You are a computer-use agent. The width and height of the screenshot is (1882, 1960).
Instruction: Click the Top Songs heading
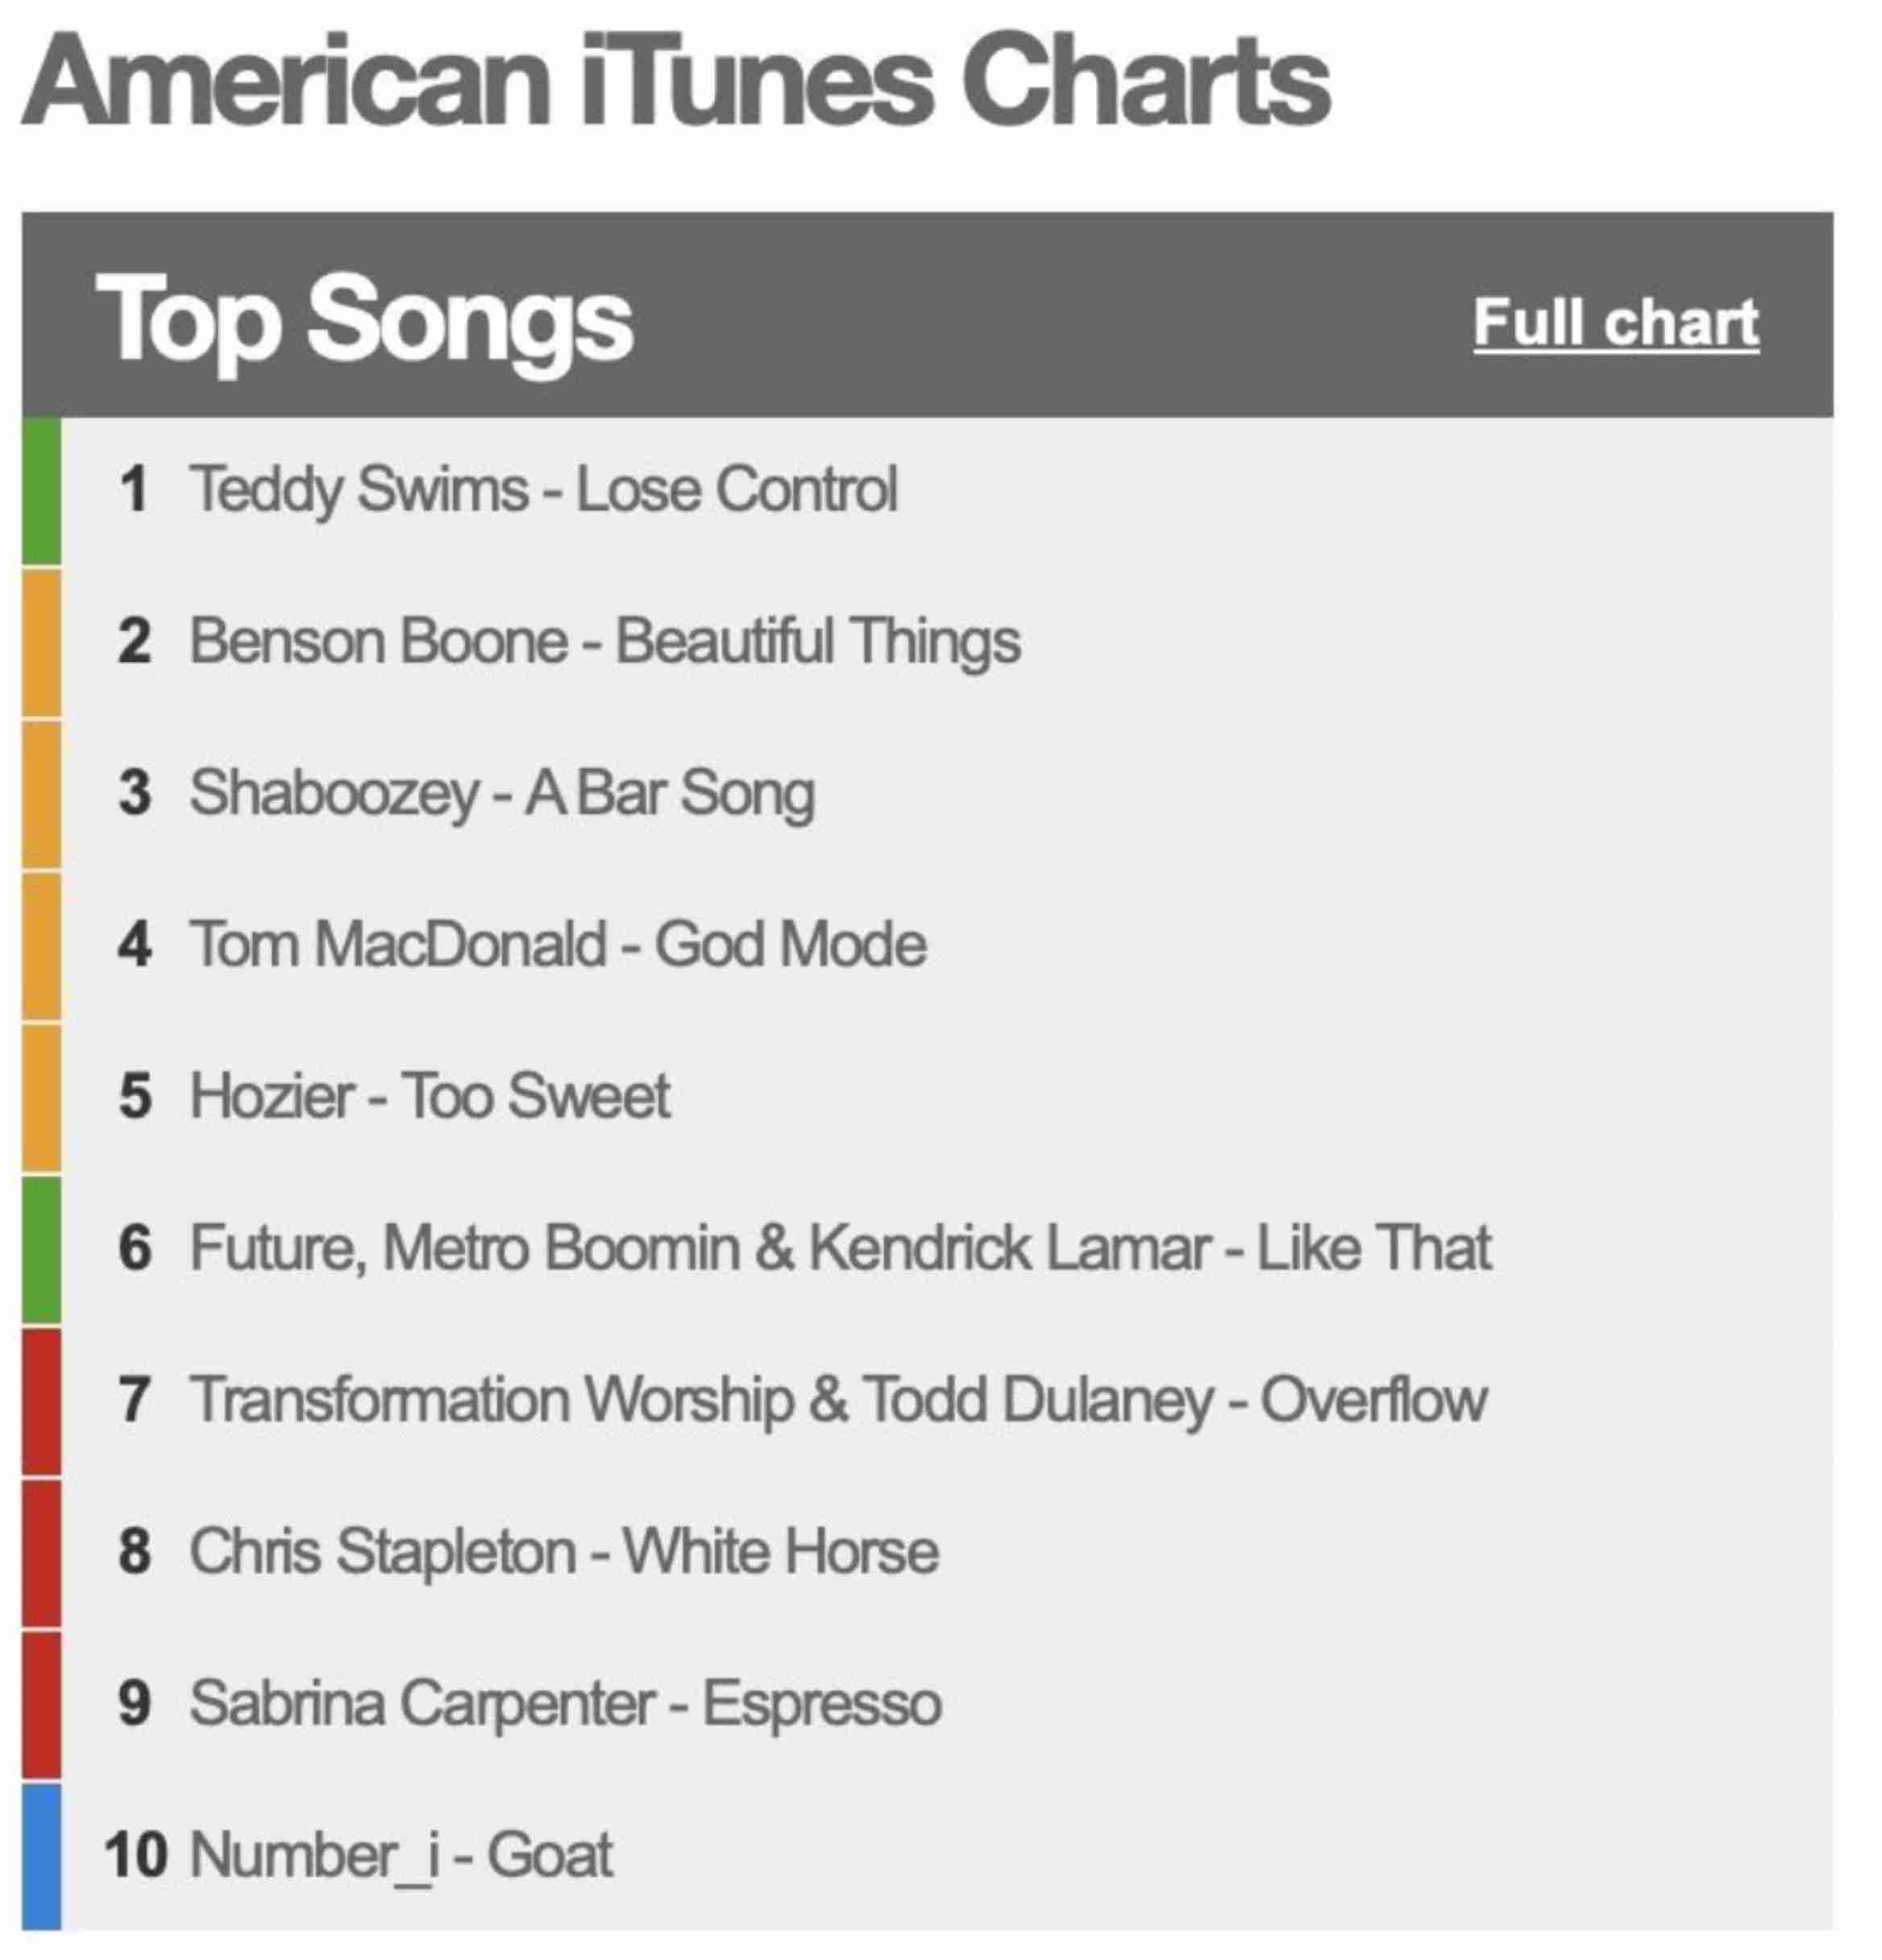[364, 319]
